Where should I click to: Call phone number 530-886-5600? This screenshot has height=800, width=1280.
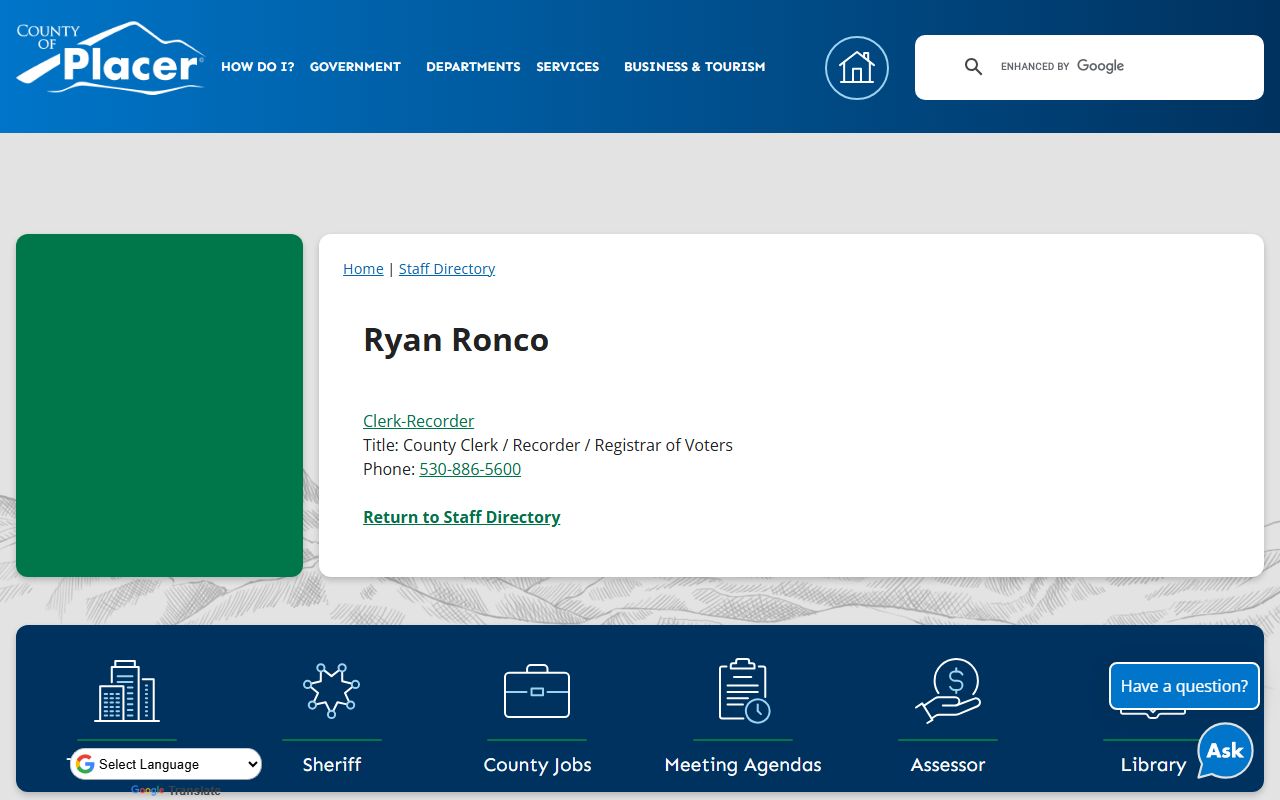470,469
